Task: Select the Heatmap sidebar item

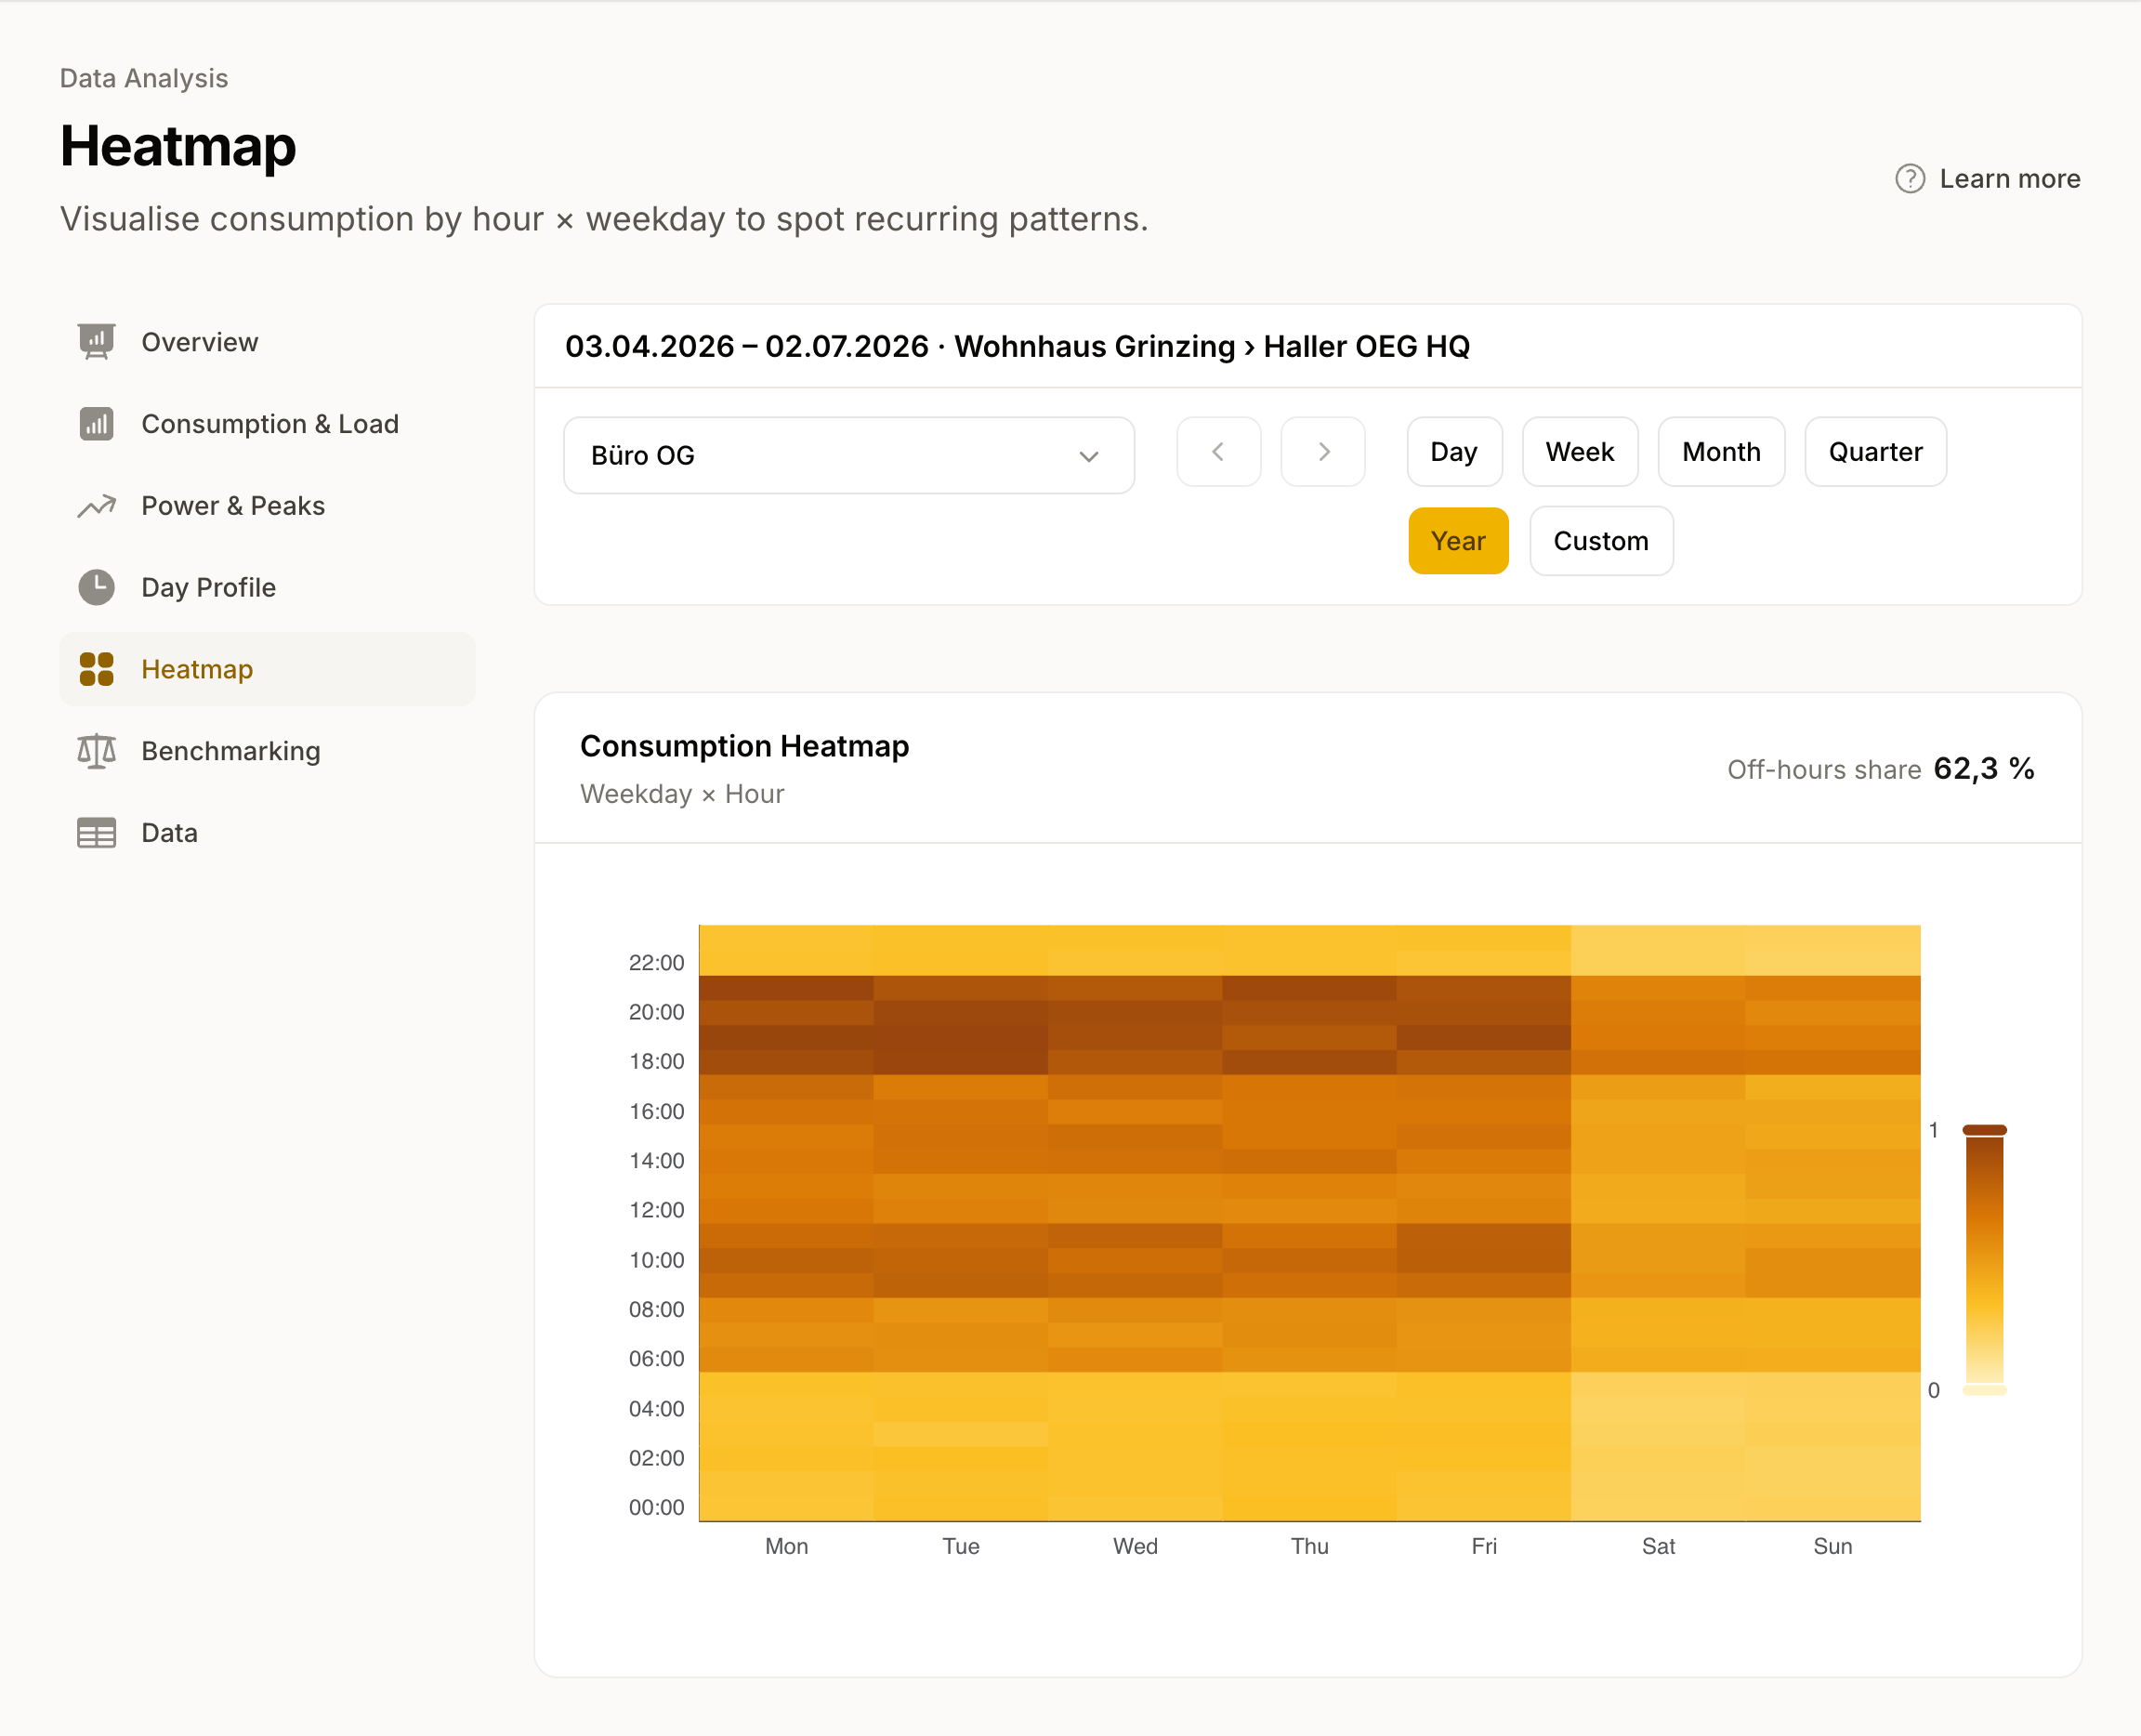Action: (267, 669)
